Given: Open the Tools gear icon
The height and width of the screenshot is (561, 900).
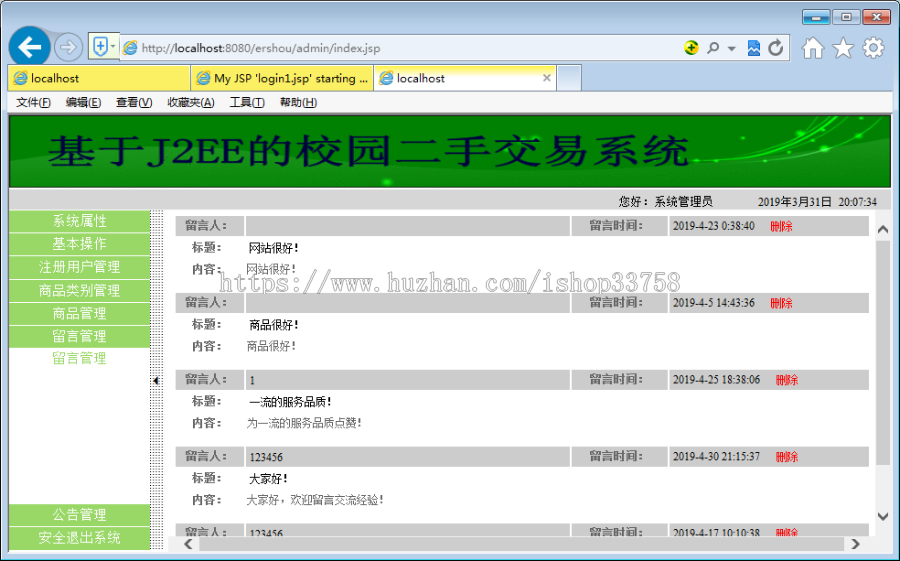Looking at the screenshot, I should pyautogui.click(x=873, y=48).
